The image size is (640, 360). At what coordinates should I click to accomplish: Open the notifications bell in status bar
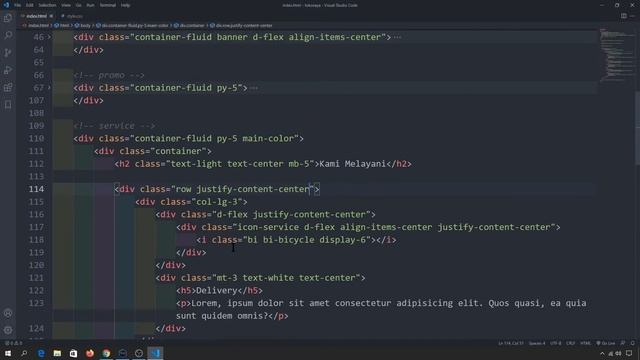coord(632,343)
